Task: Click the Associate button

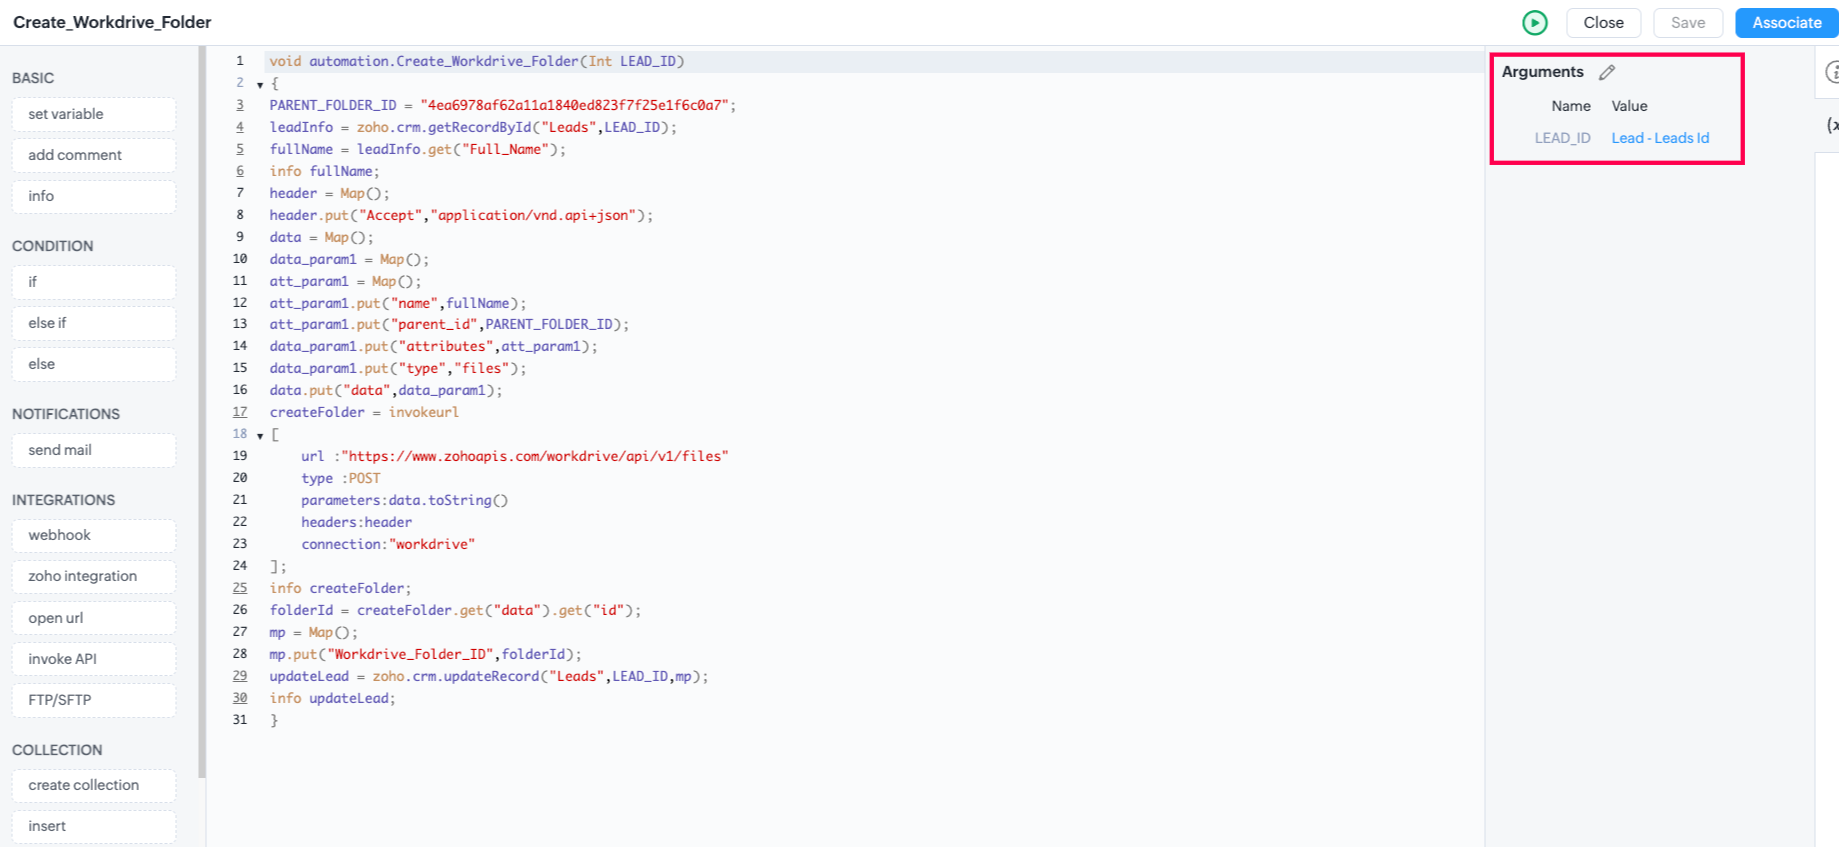Action: click(1786, 22)
